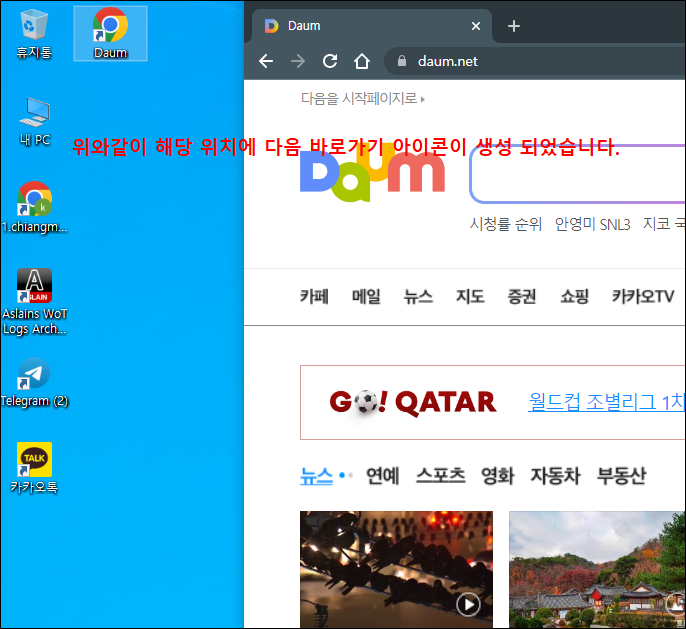Click the browser forward arrow
Viewport: 686px width, 629px height.
click(298, 61)
